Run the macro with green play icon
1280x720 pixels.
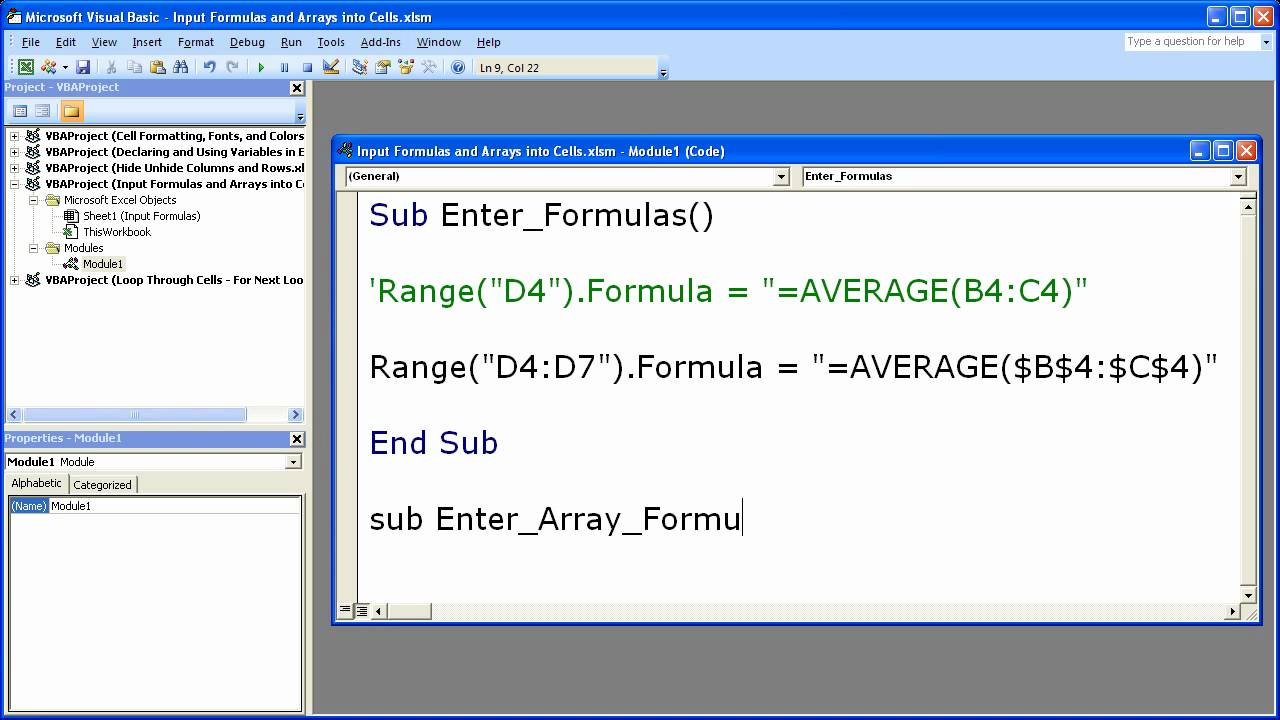[261, 67]
